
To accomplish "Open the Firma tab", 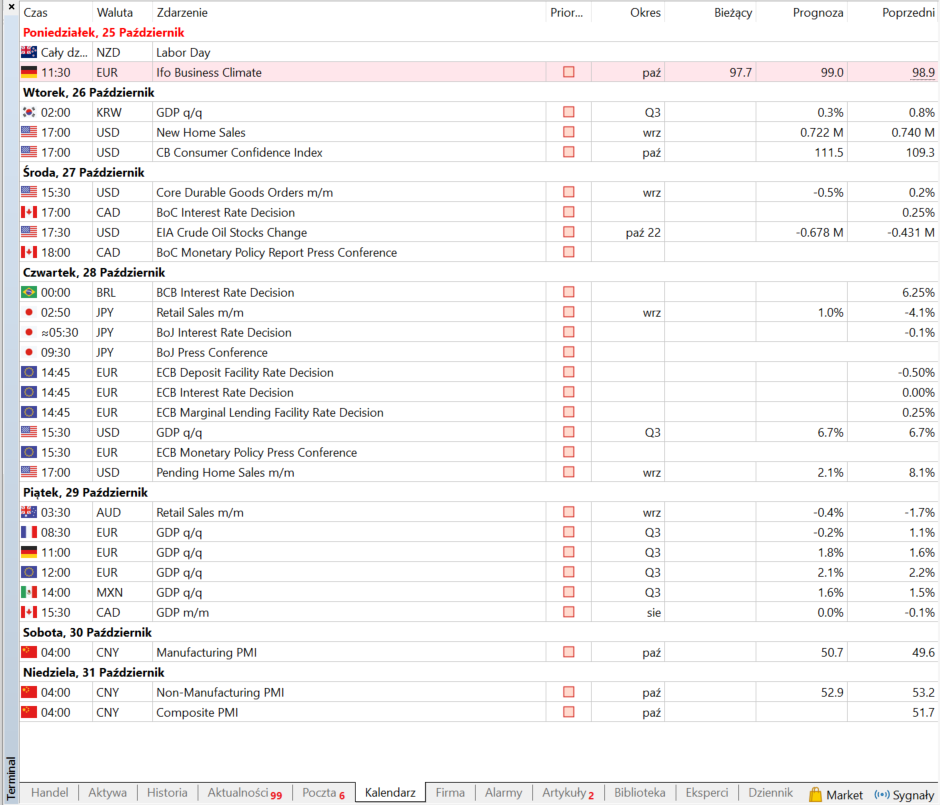I will (450, 792).
